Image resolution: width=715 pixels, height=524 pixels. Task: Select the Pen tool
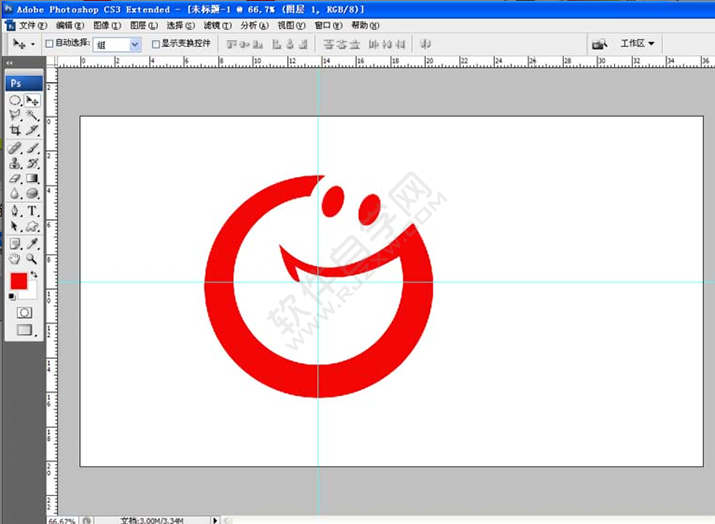click(x=15, y=211)
